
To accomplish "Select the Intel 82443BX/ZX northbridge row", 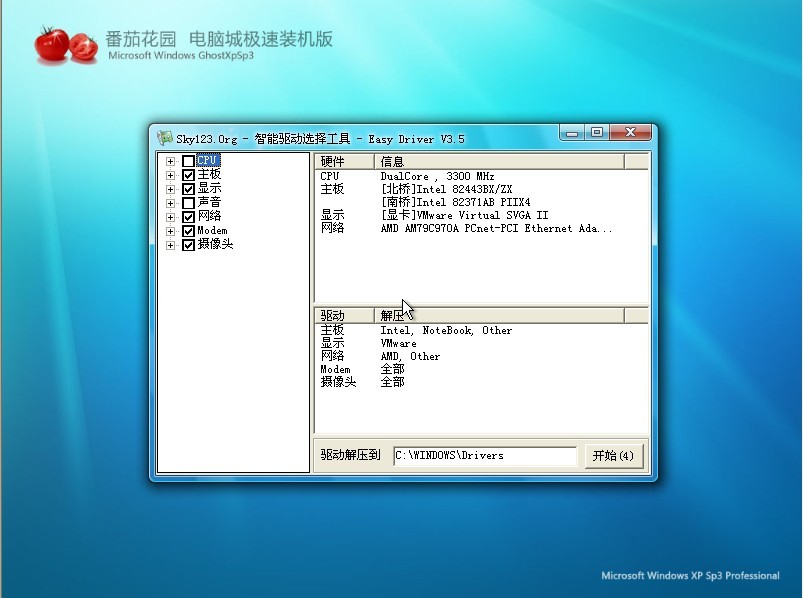I will click(x=481, y=189).
